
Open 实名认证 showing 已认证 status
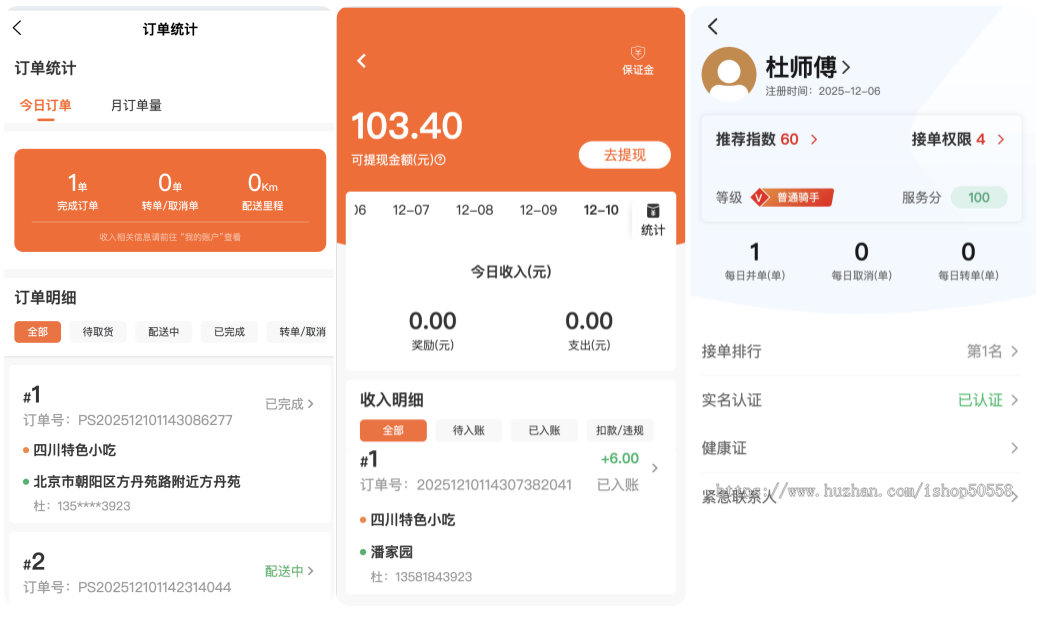point(861,400)
